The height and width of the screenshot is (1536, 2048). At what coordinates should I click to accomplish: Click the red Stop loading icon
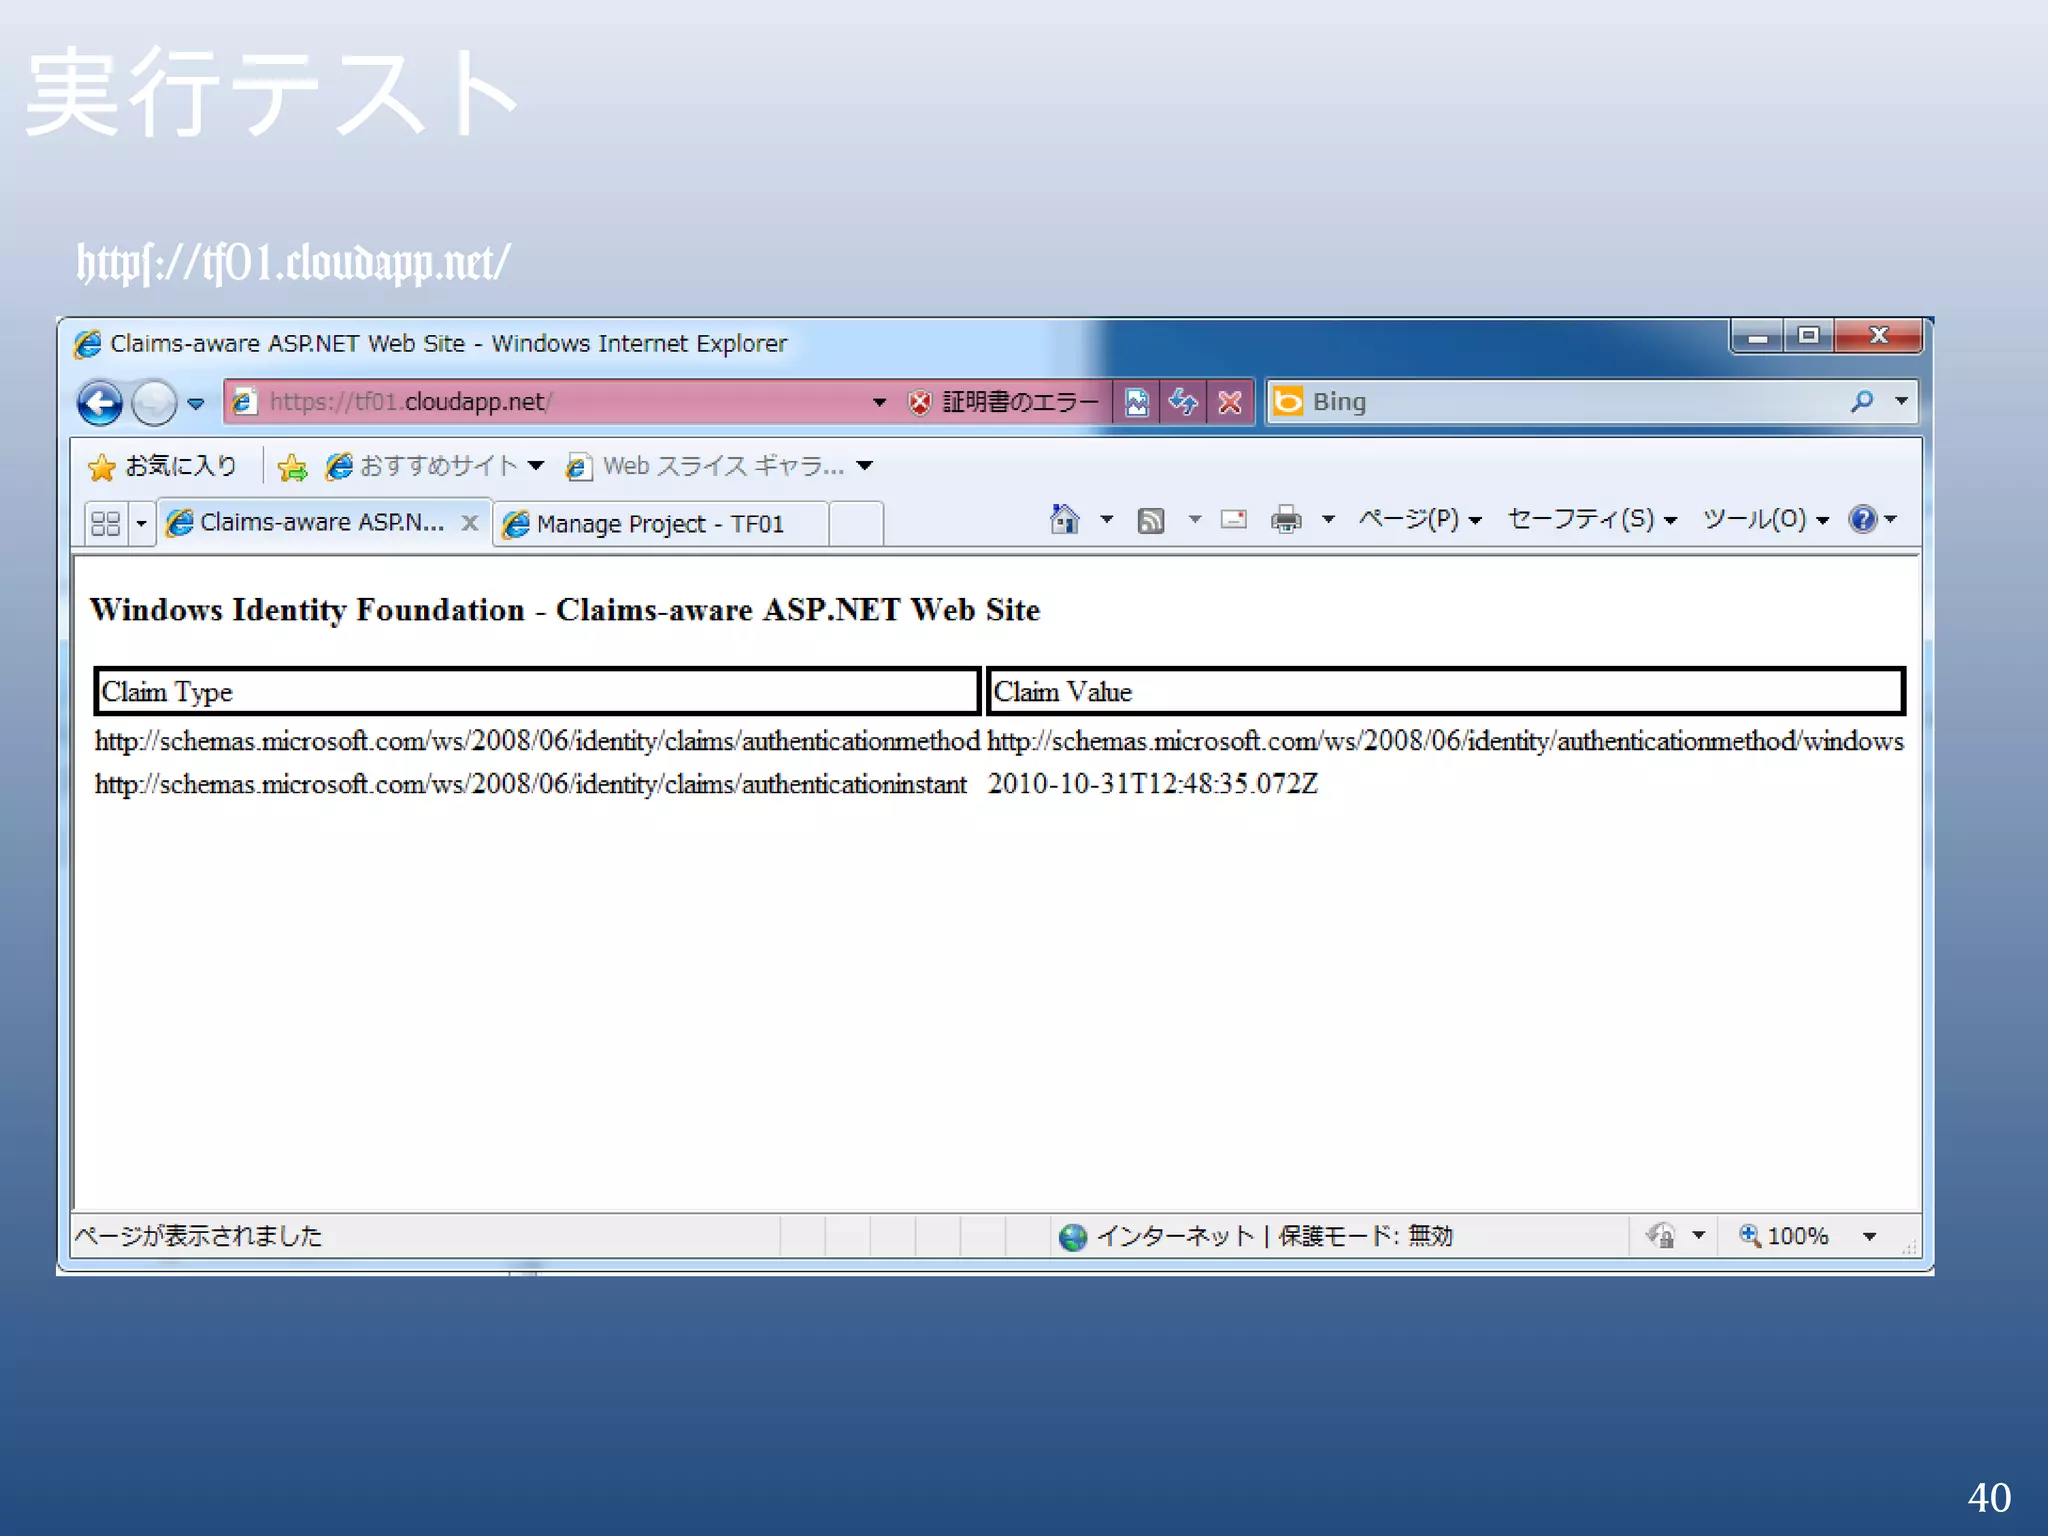tap(1230, 402)
